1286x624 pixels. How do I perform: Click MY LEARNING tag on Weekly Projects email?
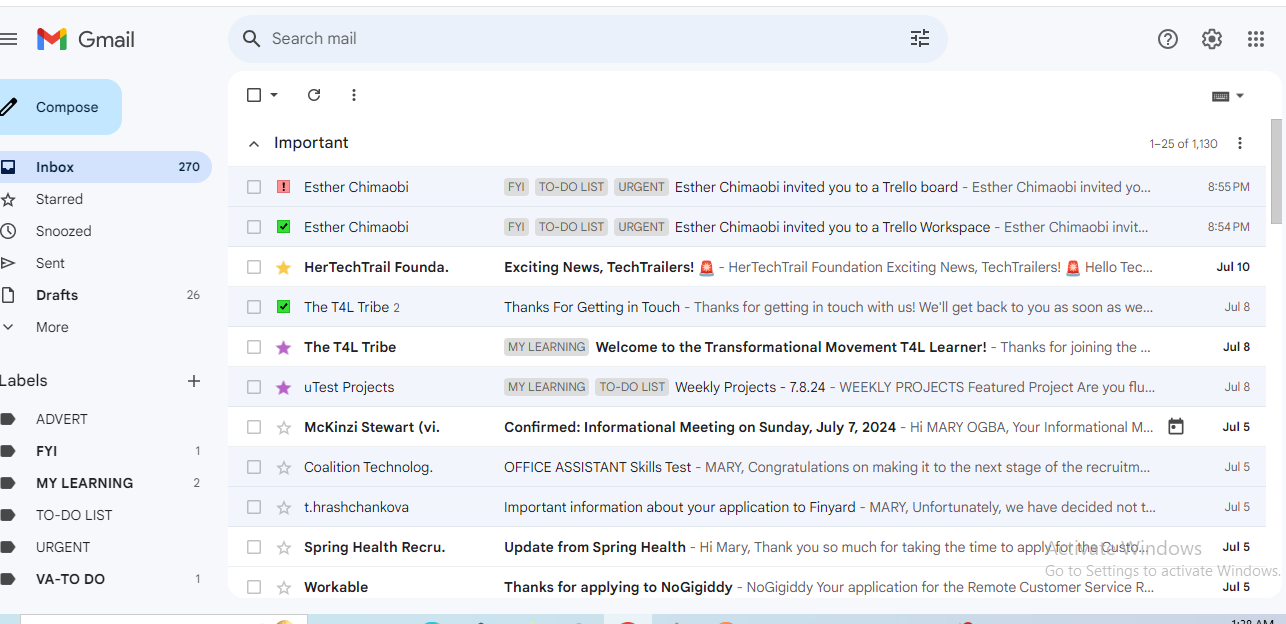(x=546, y=387)
